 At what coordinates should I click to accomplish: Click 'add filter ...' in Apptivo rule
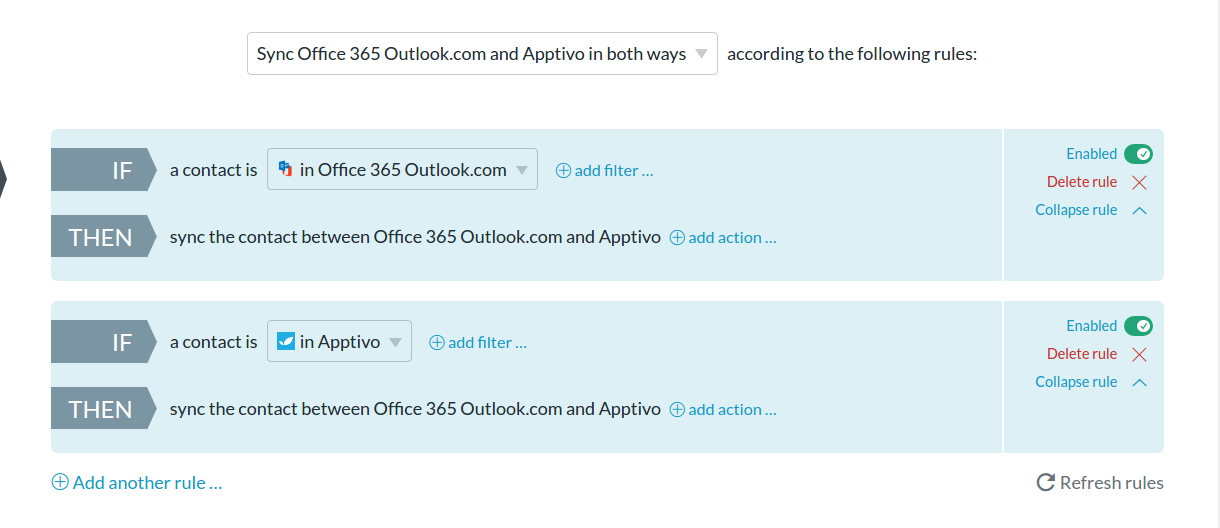coord(487,343)
